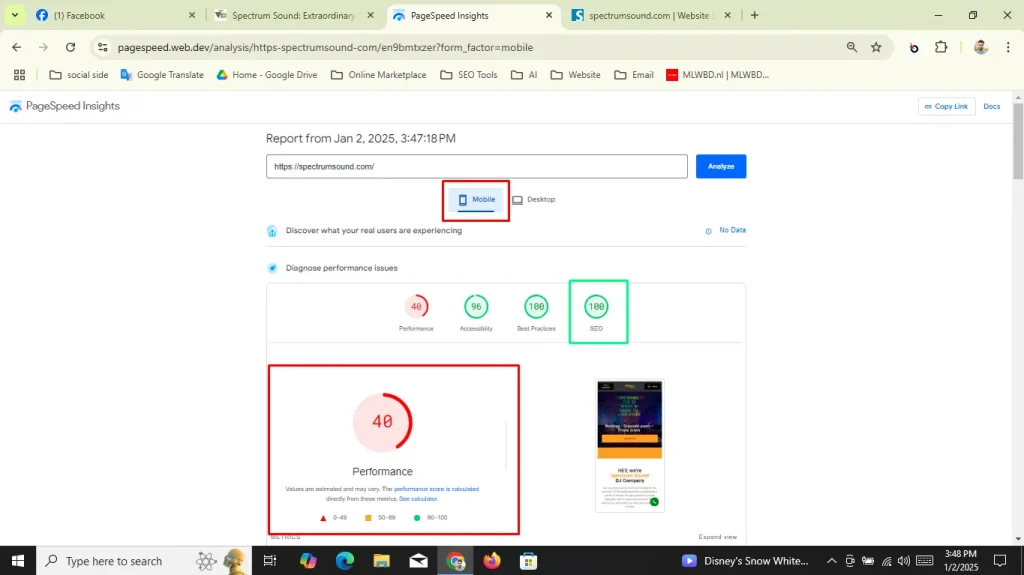Switch to the Mobile report tab

click(x=477, y=200)
